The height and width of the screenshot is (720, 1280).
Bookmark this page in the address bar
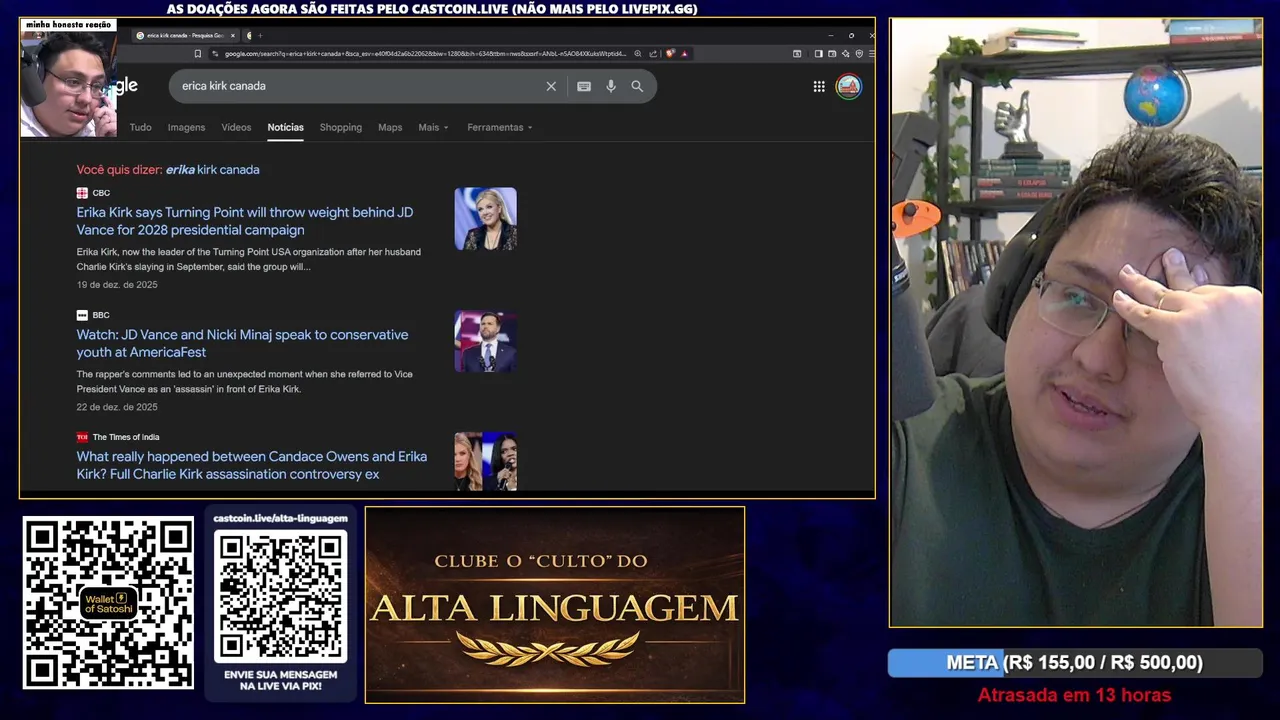point(197,54)
